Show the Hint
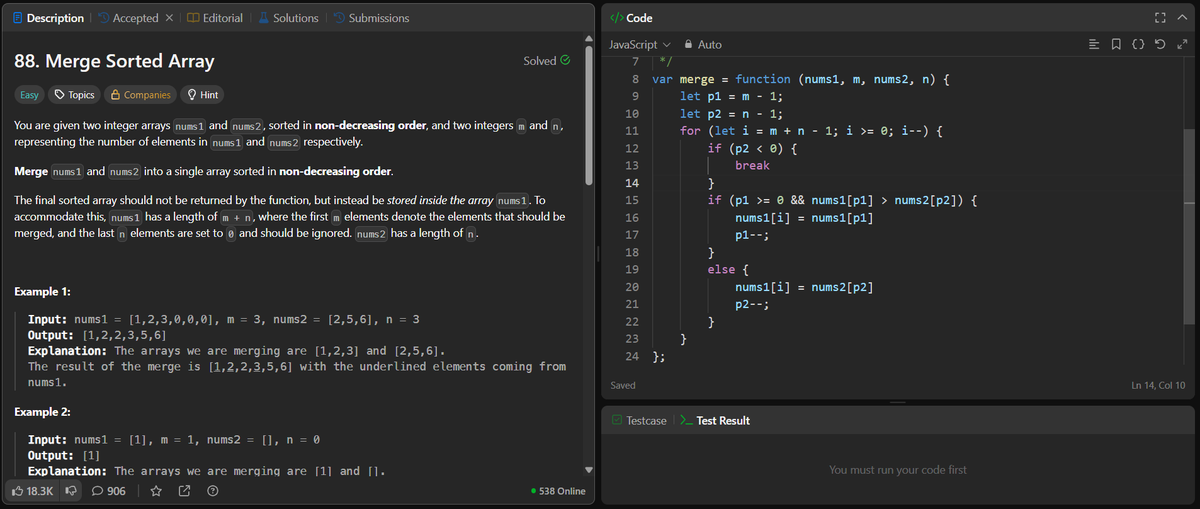Viewport: 1200px width, 509px height. point(203,95)
